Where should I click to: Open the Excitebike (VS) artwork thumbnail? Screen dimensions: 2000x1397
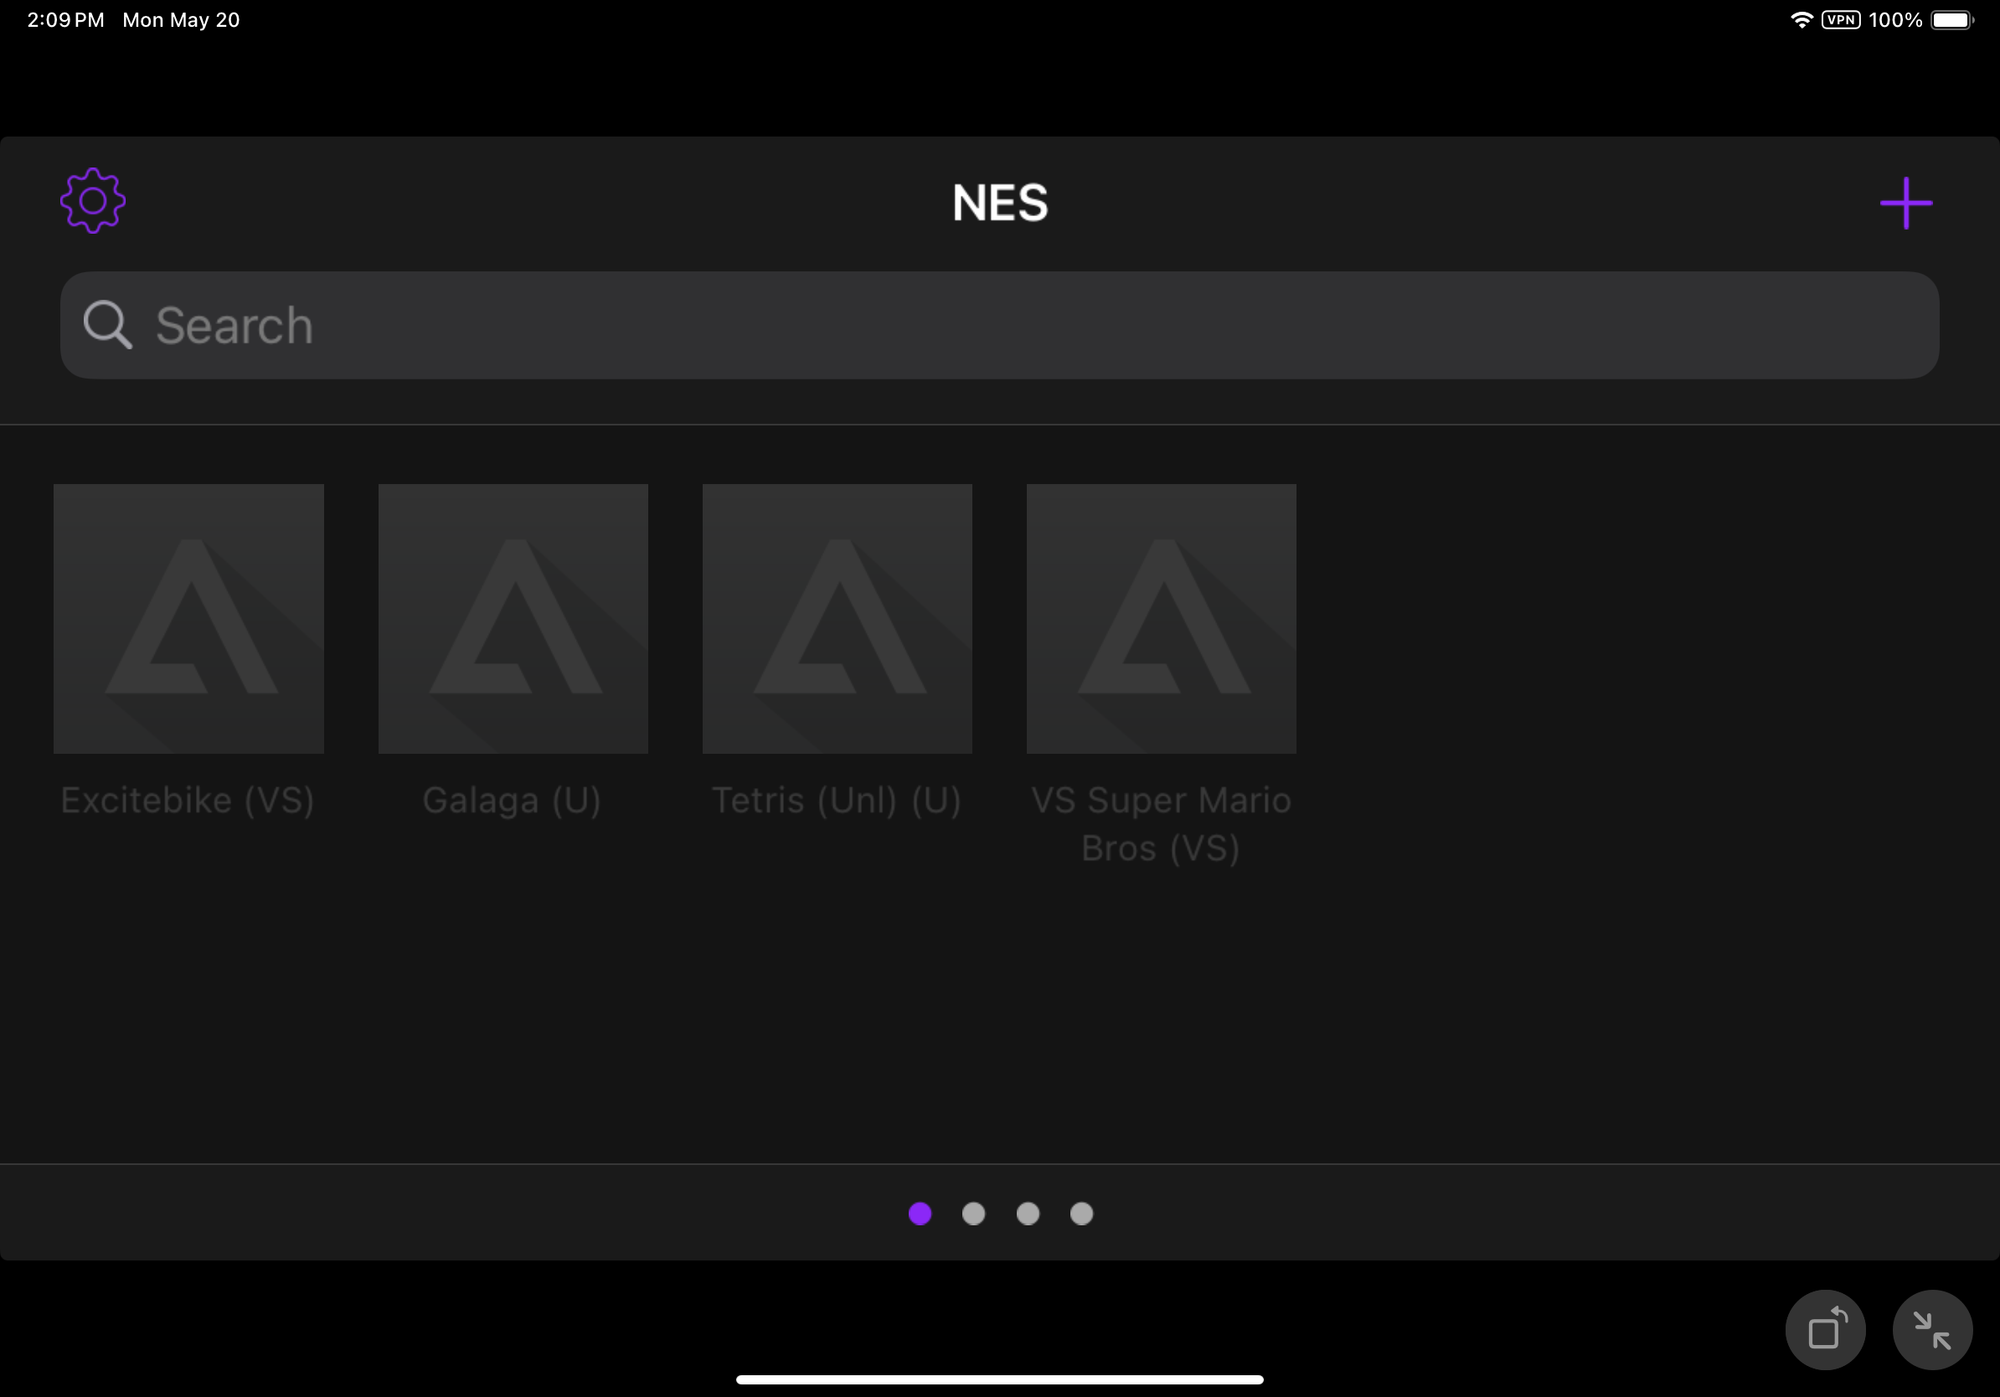click(188, 618)
